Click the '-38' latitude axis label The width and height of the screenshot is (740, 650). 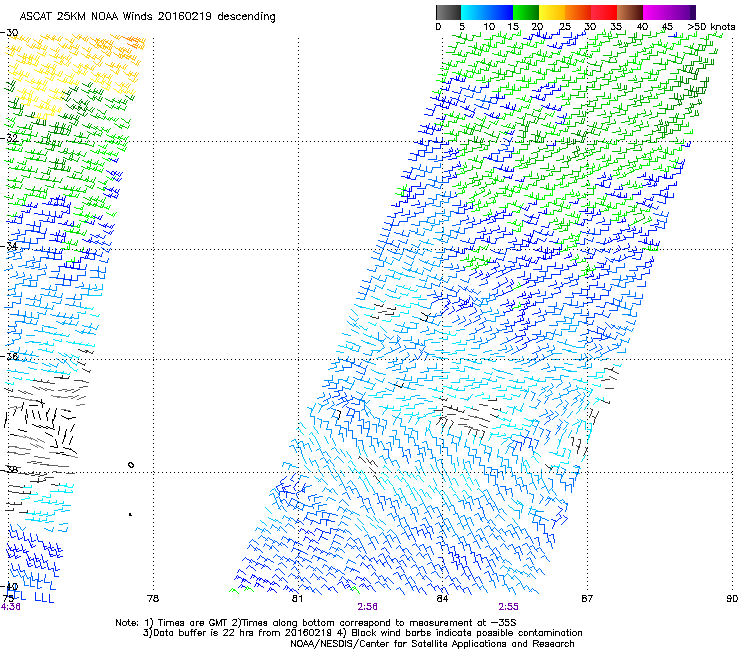pyautogui.click(x=9, y=469)
